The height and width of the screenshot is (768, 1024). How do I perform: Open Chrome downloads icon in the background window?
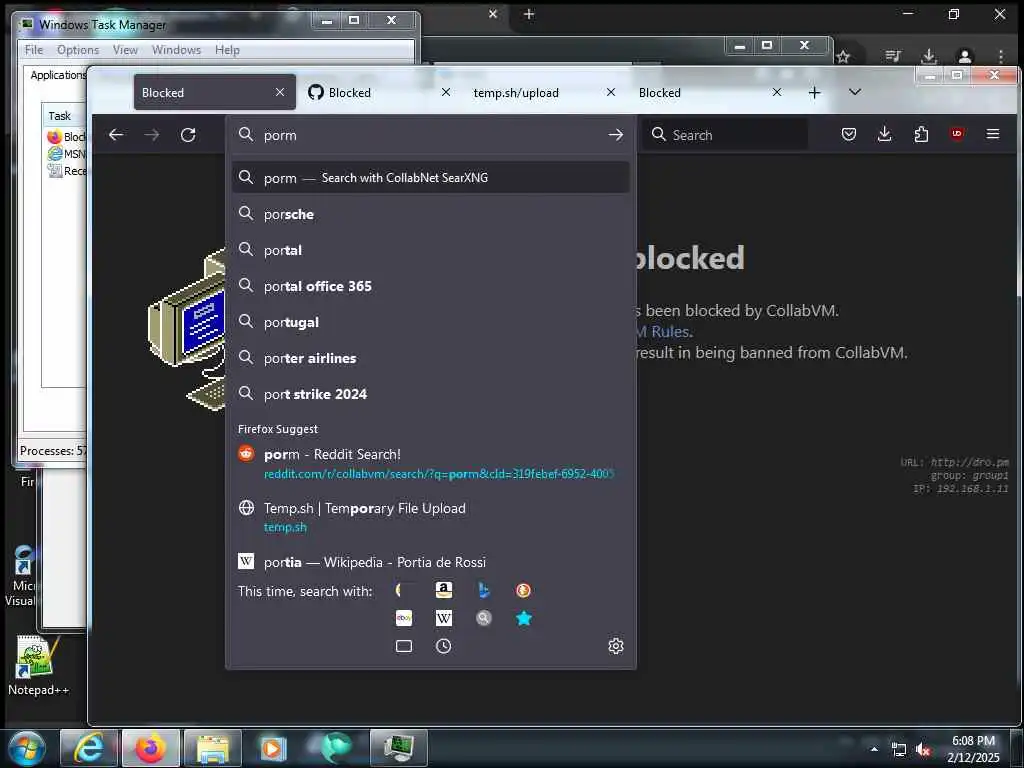pyautogui.click(x=929, y=57)
